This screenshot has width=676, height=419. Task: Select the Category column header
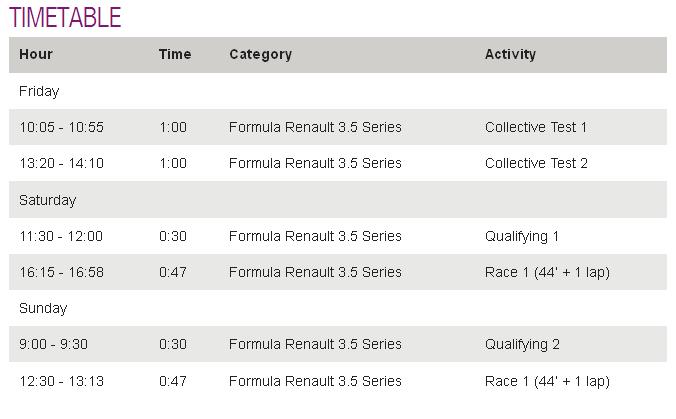pos(260,54)
